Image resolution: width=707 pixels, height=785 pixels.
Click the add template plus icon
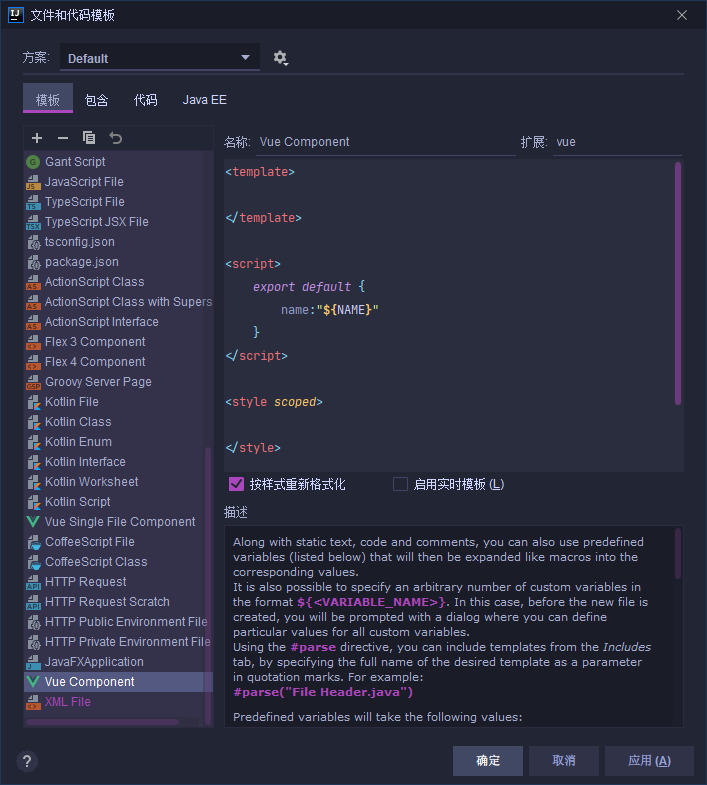(x=37, y=138)
